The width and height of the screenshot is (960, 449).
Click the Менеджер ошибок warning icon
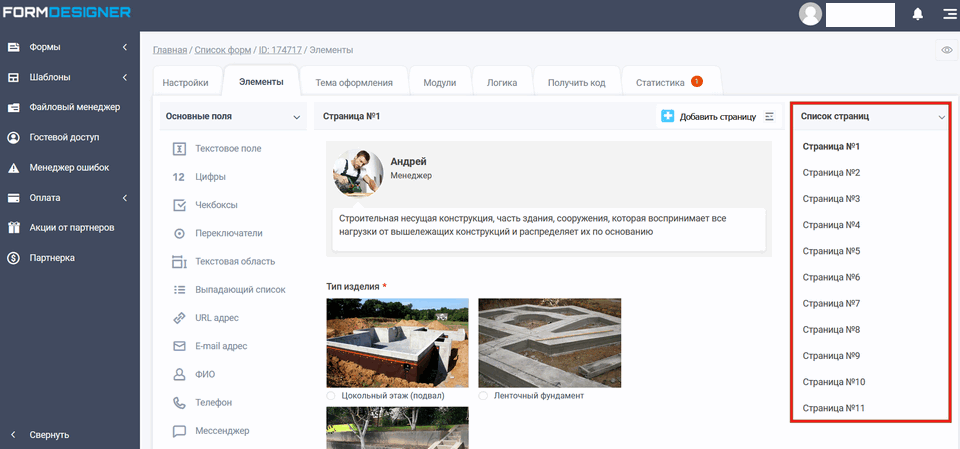pyautogui.click(x=13, y=167)
